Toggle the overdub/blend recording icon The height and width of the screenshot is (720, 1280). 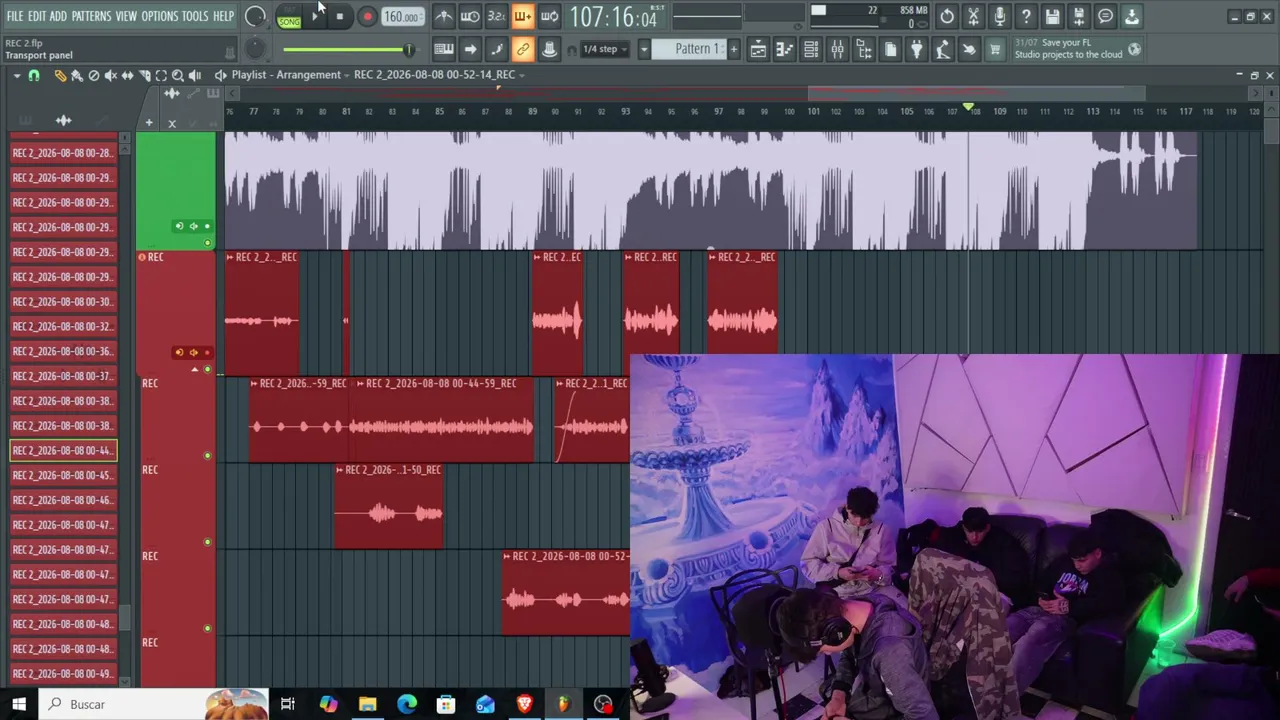click(x=522, y=16)
